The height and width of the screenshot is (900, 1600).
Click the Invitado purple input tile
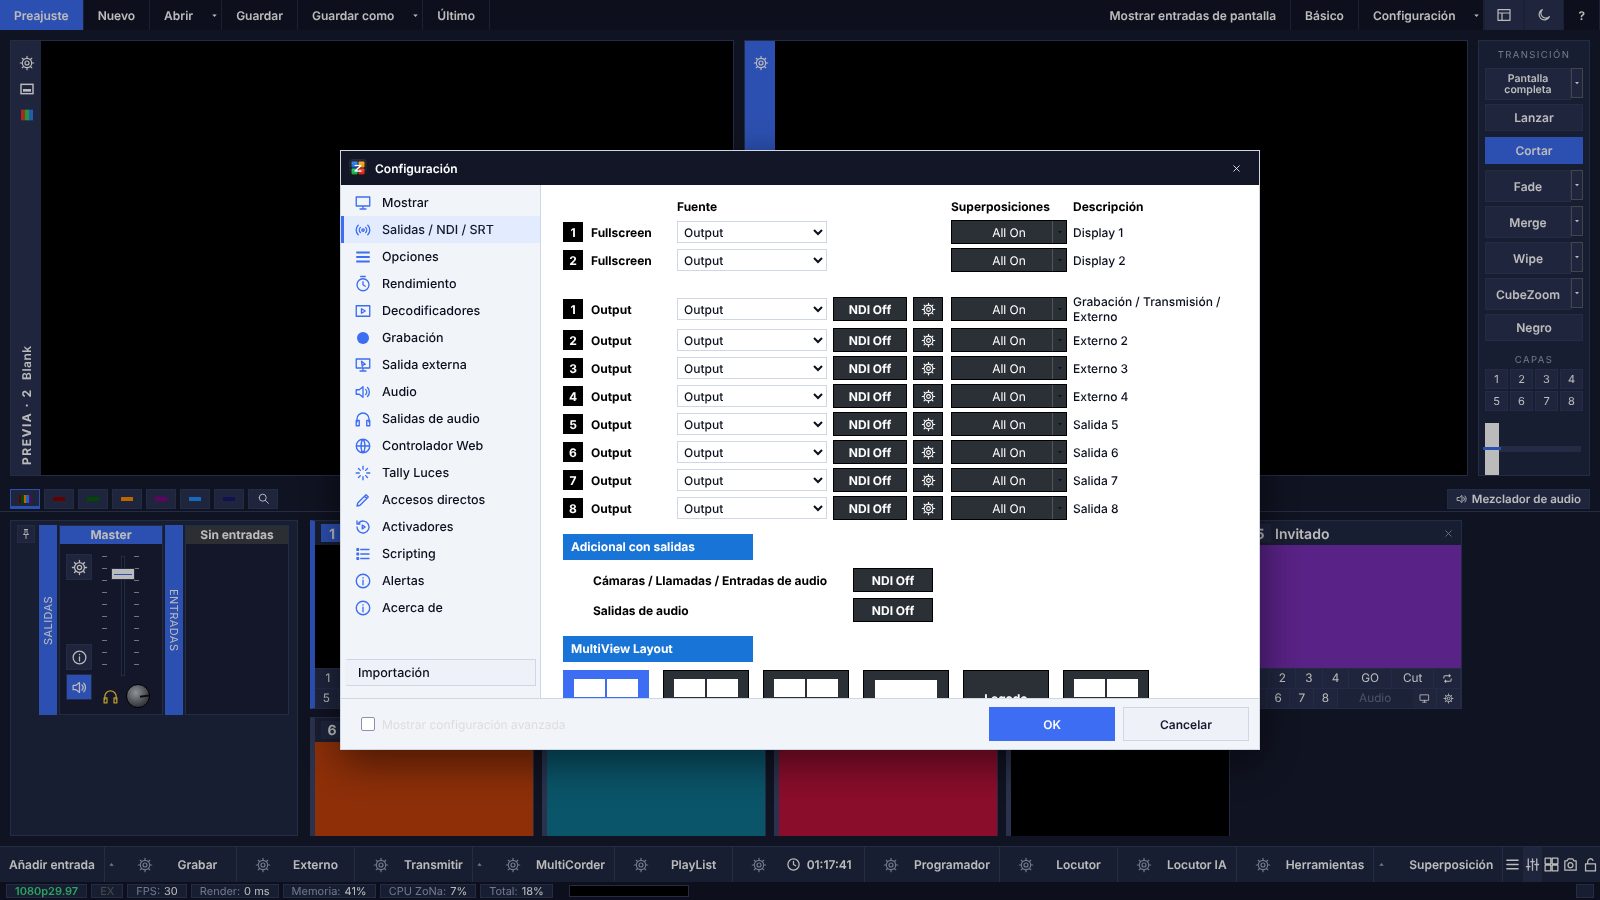1359,605
